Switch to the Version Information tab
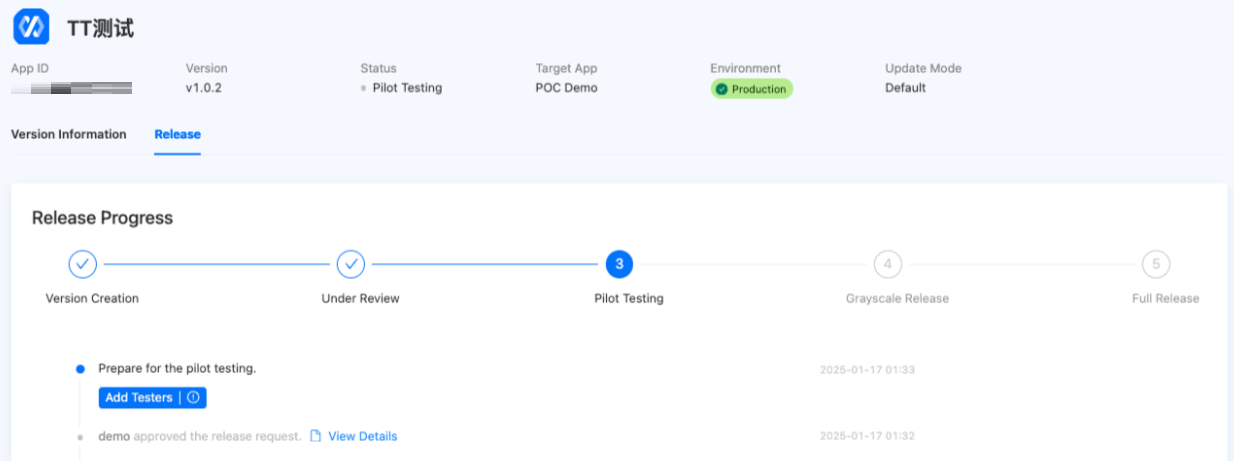Screen dimensions: 1234x461 (69, 134)
